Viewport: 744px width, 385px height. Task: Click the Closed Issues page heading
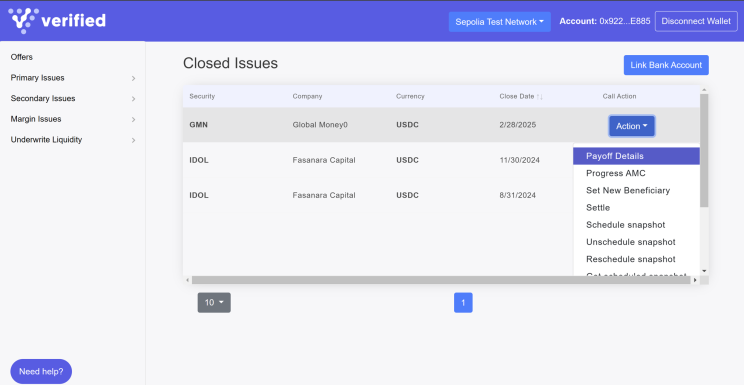click(231, 63)
